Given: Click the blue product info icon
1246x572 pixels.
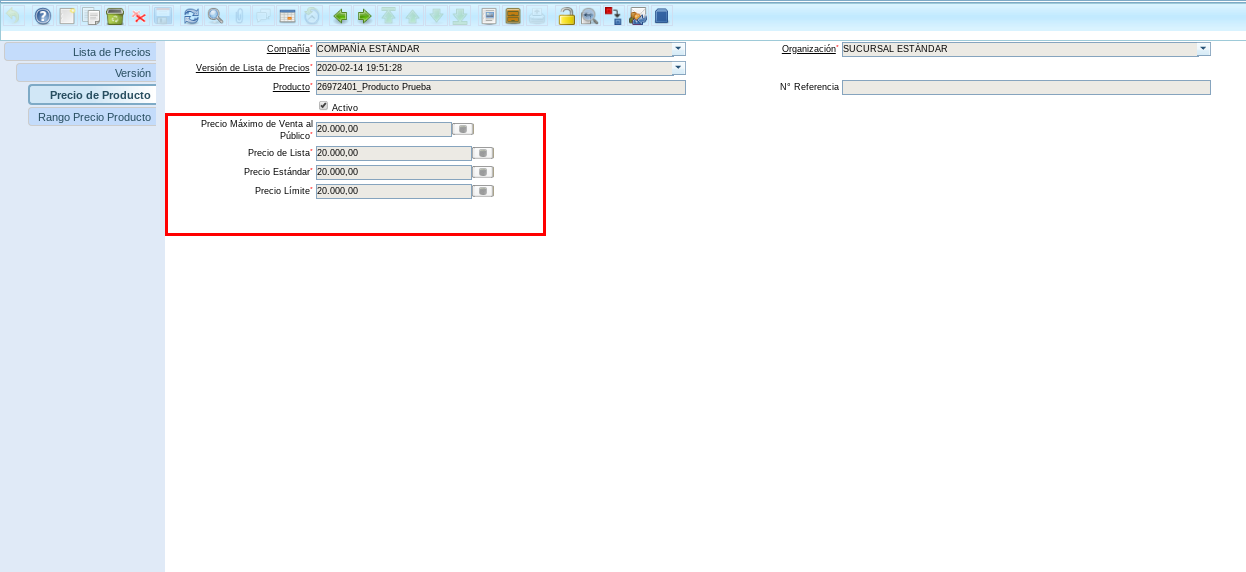Looking at the screenshot, I should (x=661, y=16).
